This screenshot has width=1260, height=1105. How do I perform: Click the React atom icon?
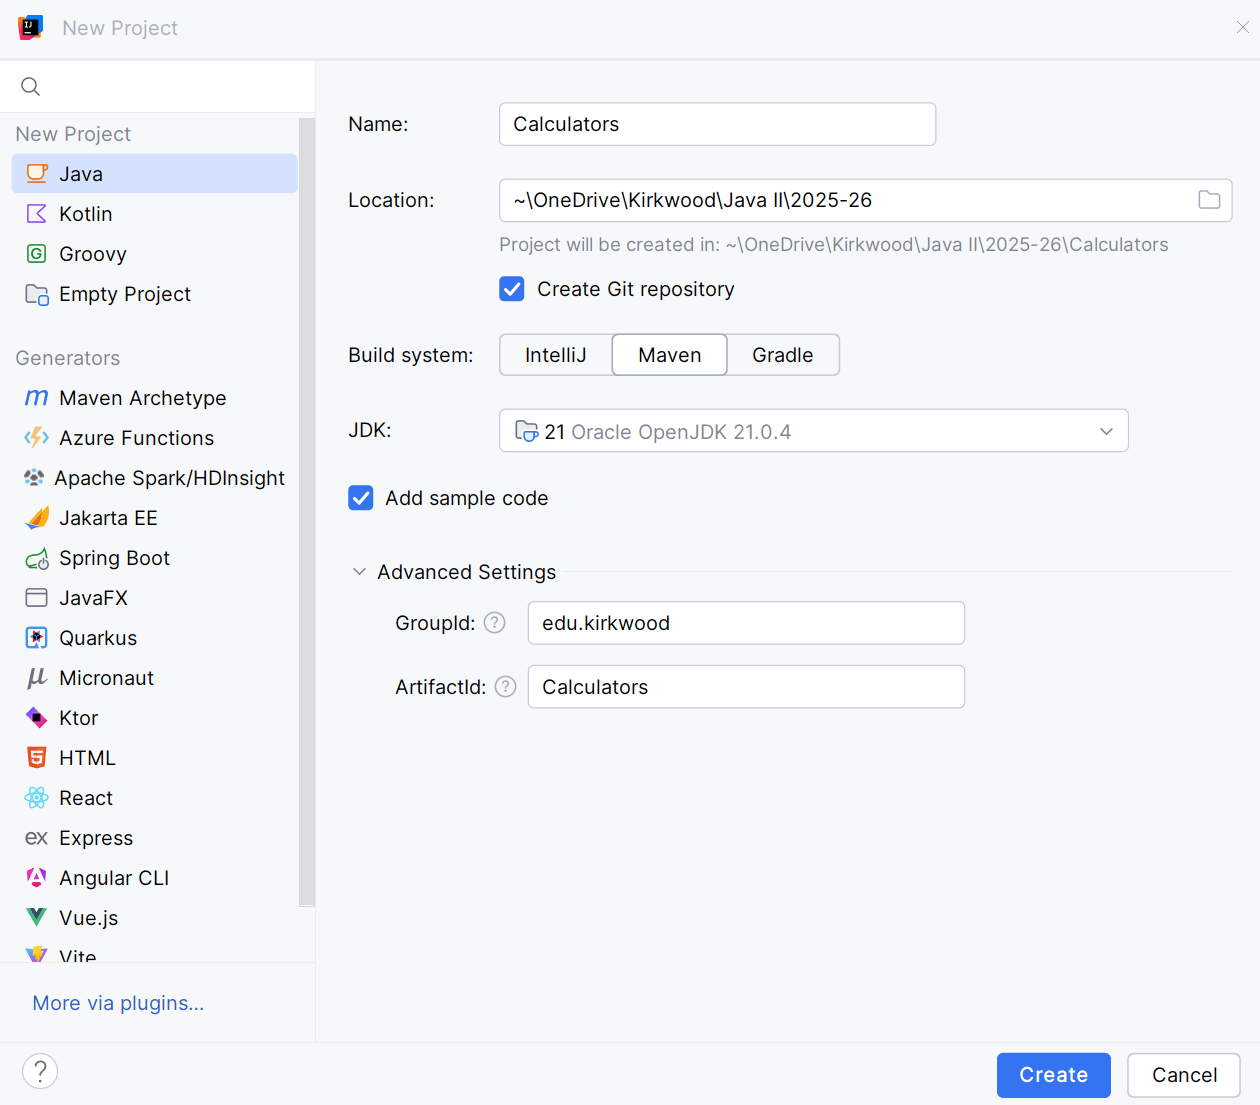click(x=37, y=797)
